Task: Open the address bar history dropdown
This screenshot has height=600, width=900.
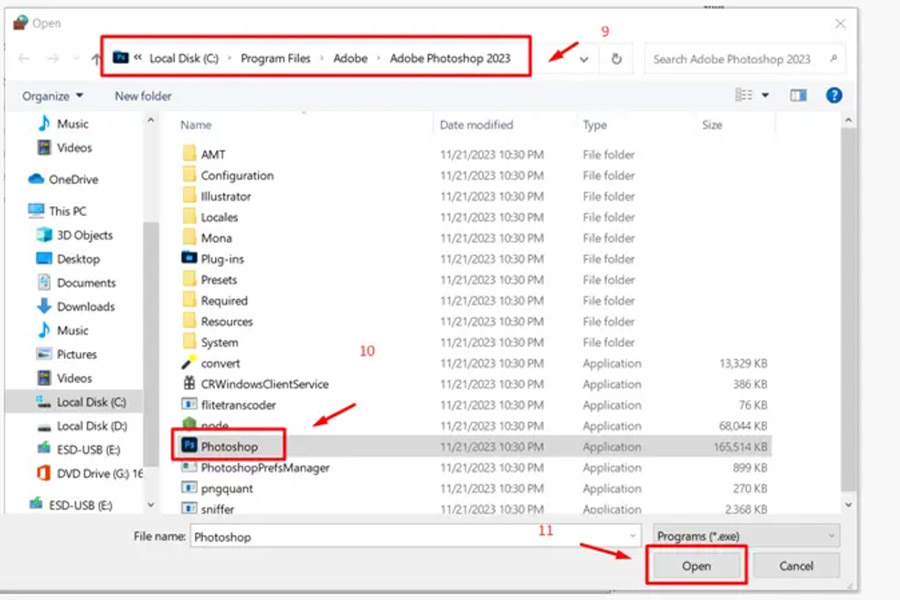Action: point(584,59)
